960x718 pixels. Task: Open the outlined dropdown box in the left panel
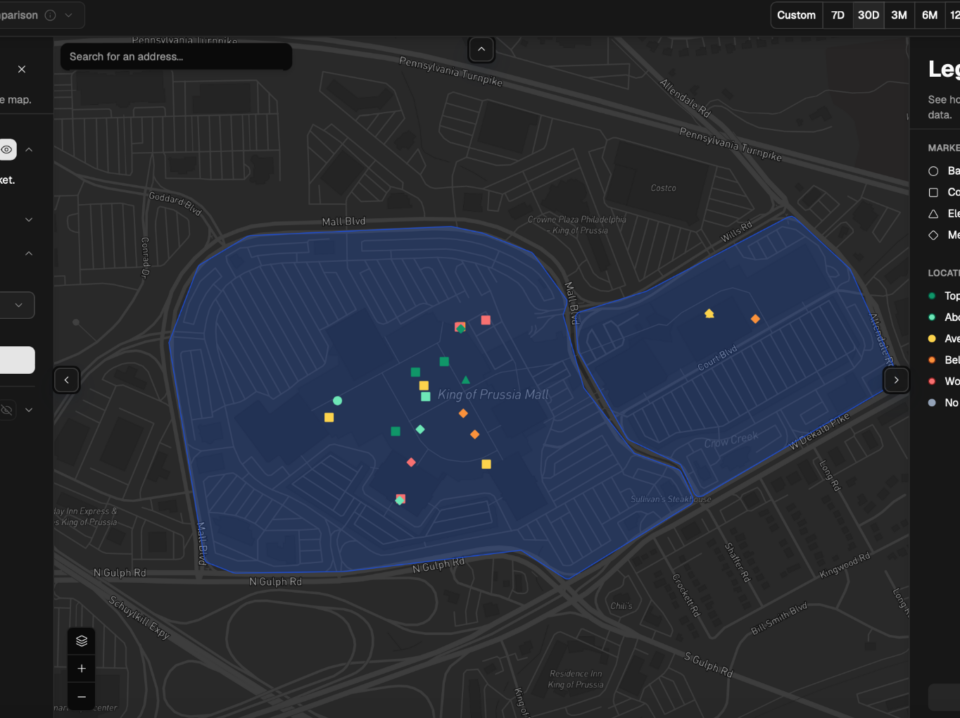[x=17, y=305]
